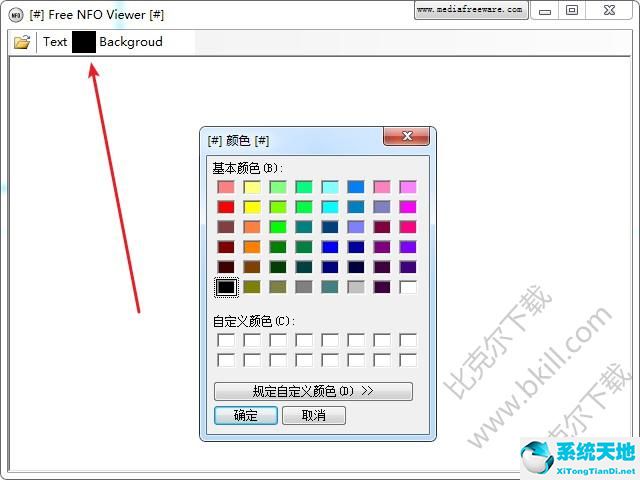Cancel color dialog with 取消 button
The width and height of the screenshot is (640, 480).
tap(313, 416)
